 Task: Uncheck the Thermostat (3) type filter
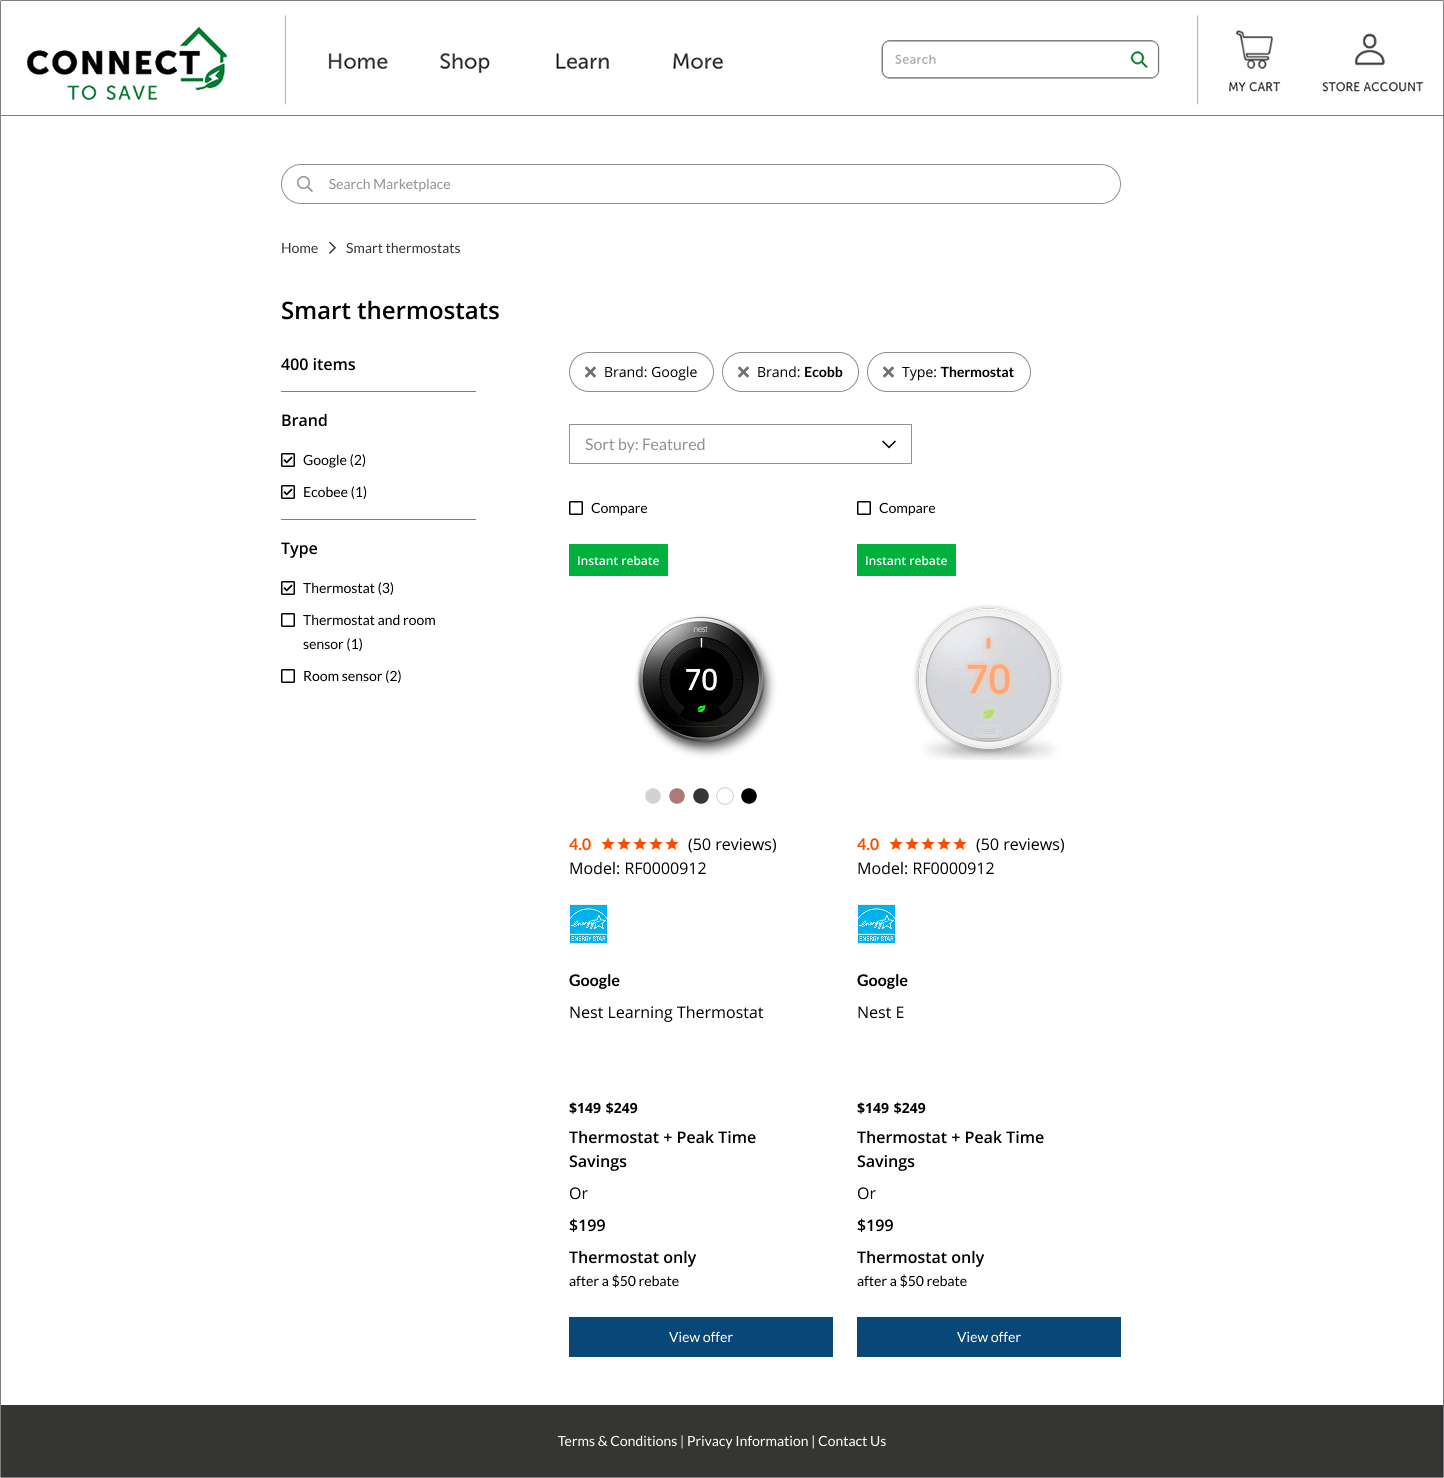tap(288, 588)
